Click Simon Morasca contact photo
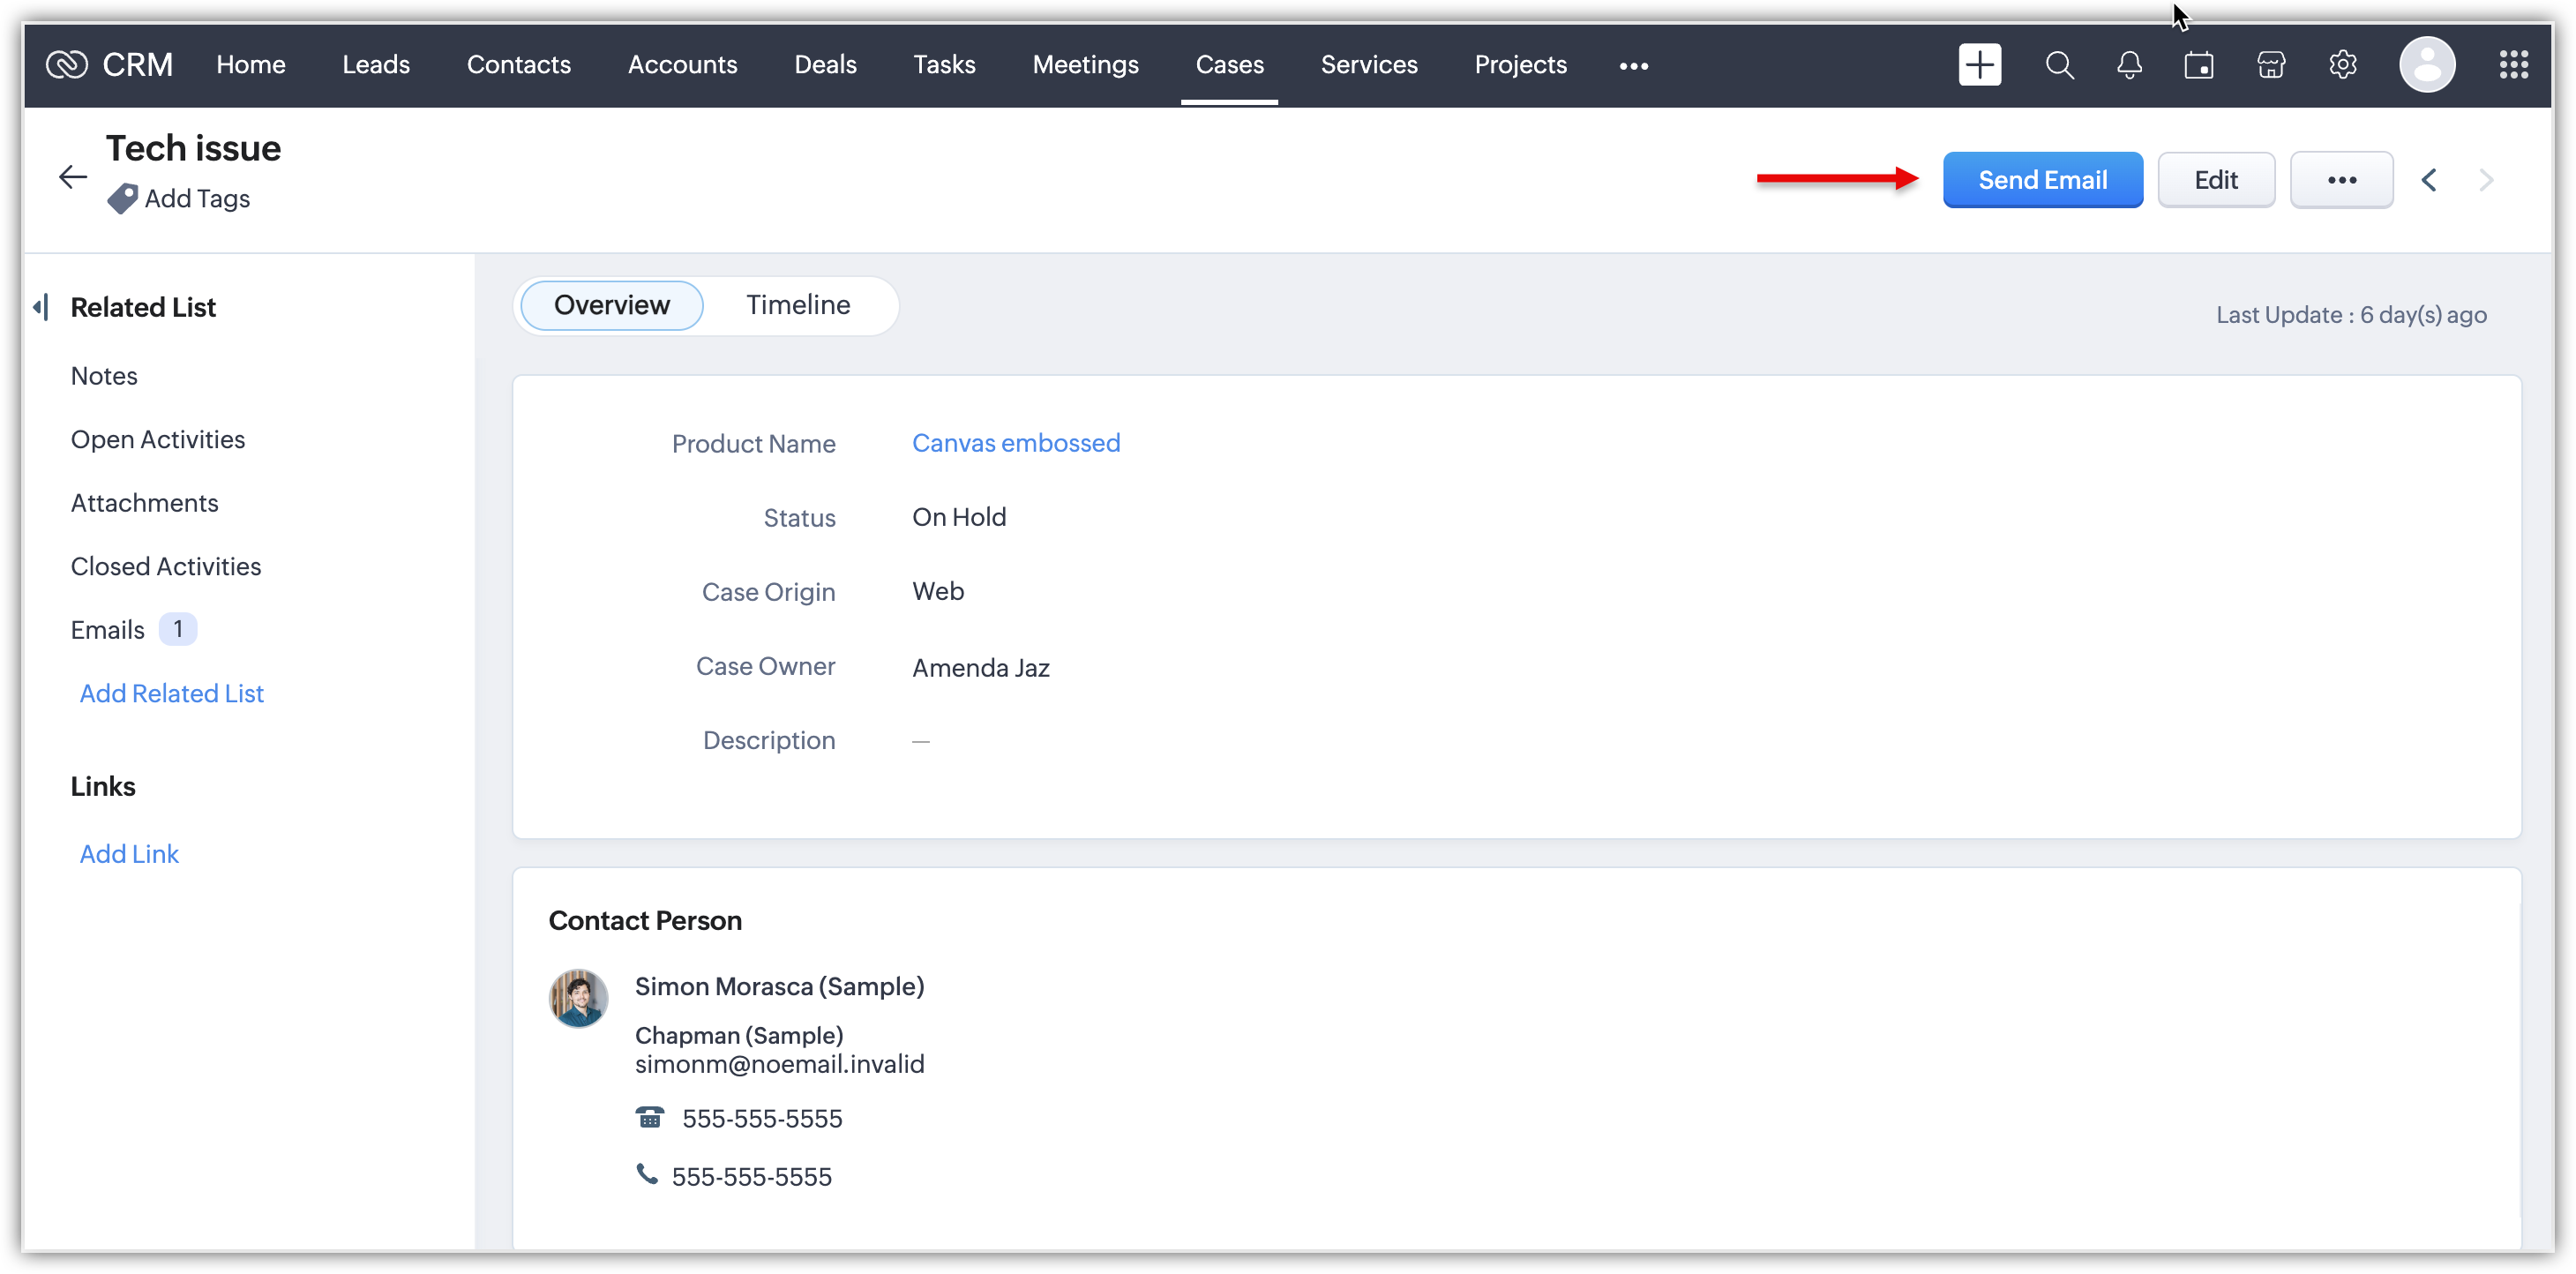 pos(578,998)
